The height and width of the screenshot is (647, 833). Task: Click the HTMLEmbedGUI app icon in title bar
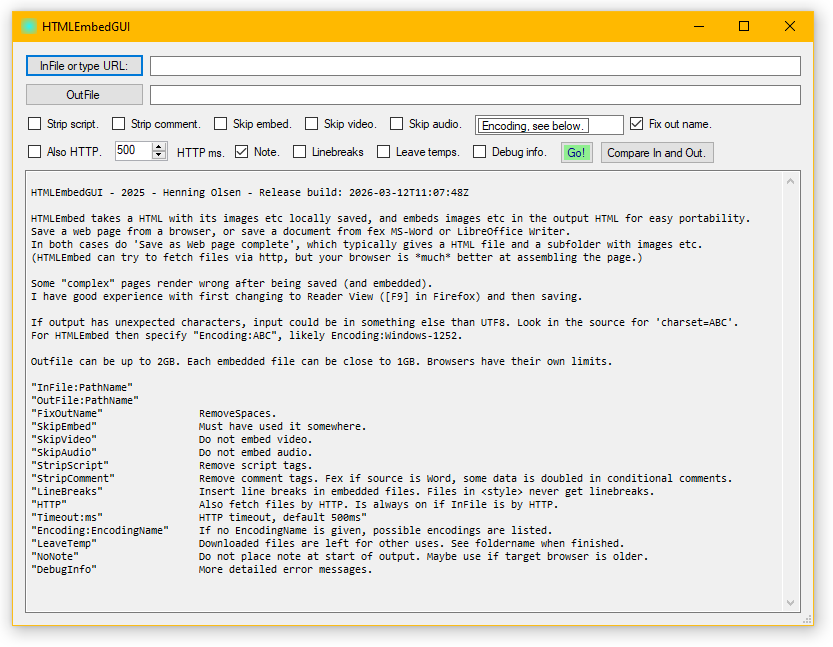[29, 27]
